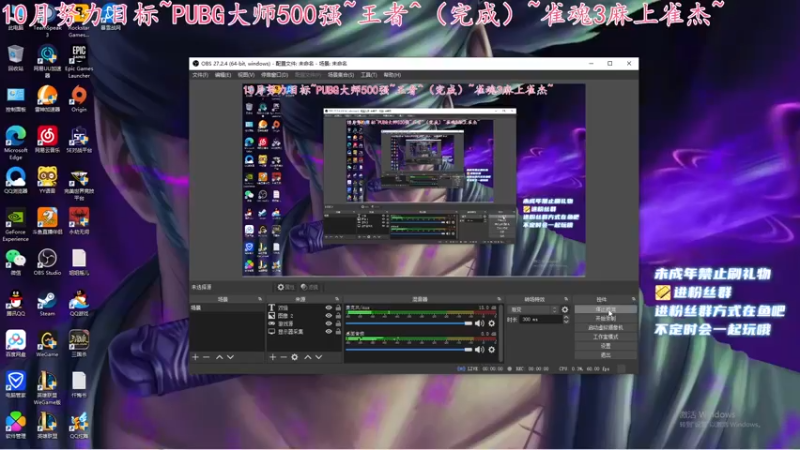
Task: Pop out the Scenes dock panel
Action: (260, 299)
